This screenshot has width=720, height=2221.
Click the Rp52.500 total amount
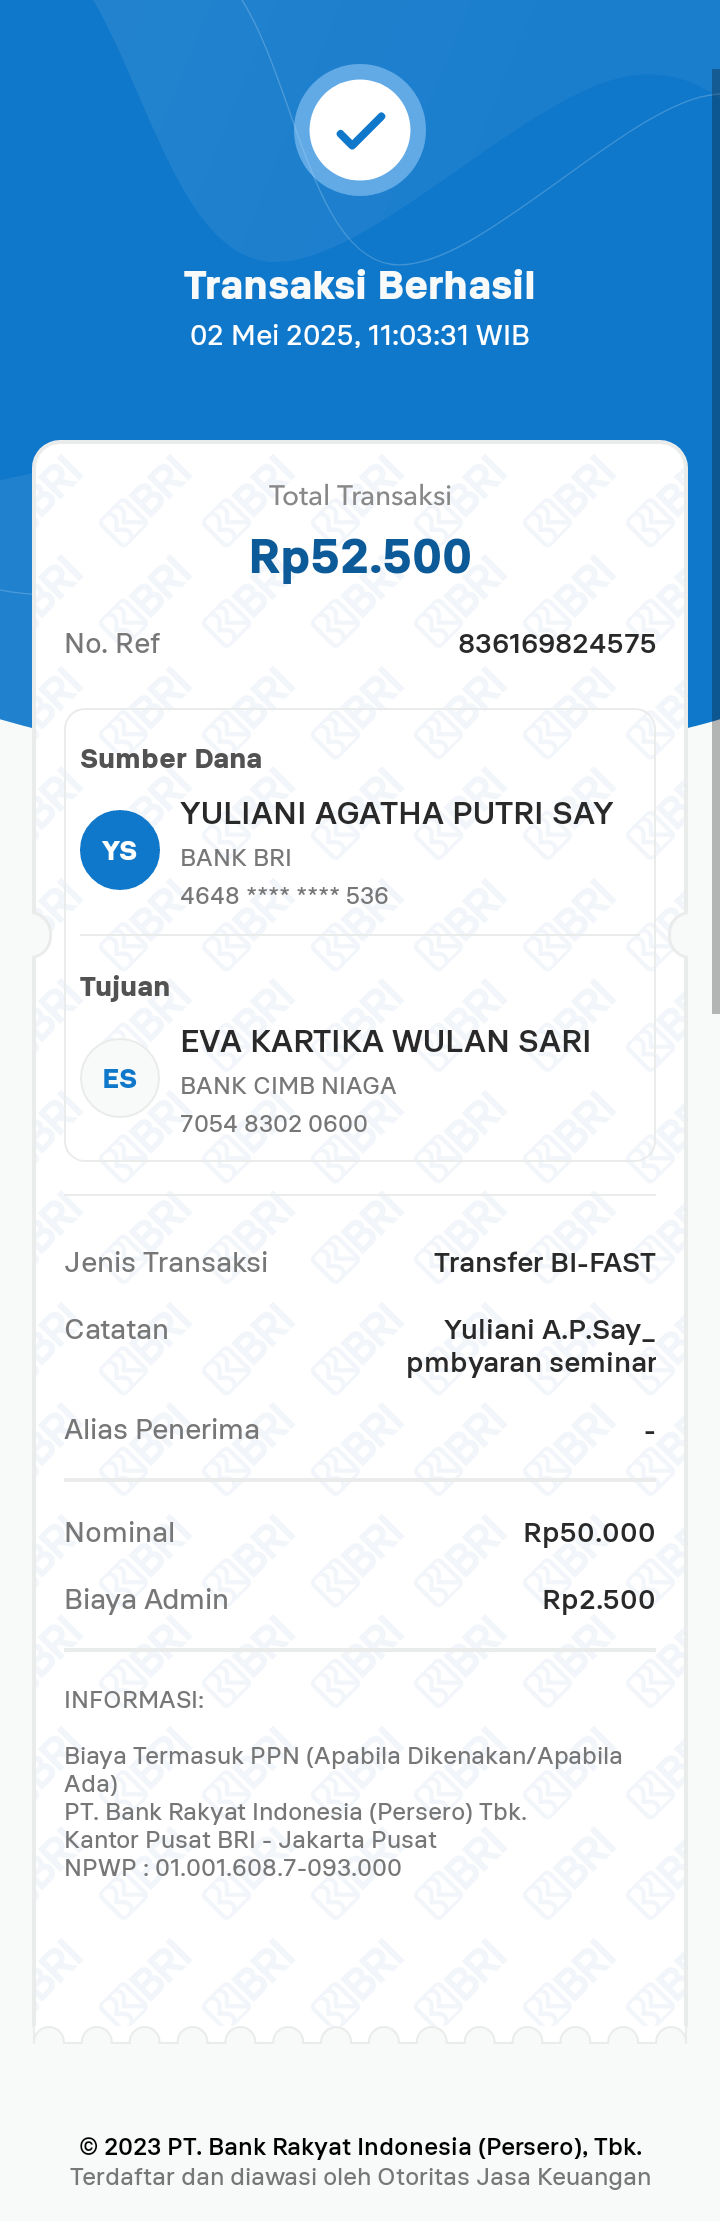click(360, 557)
